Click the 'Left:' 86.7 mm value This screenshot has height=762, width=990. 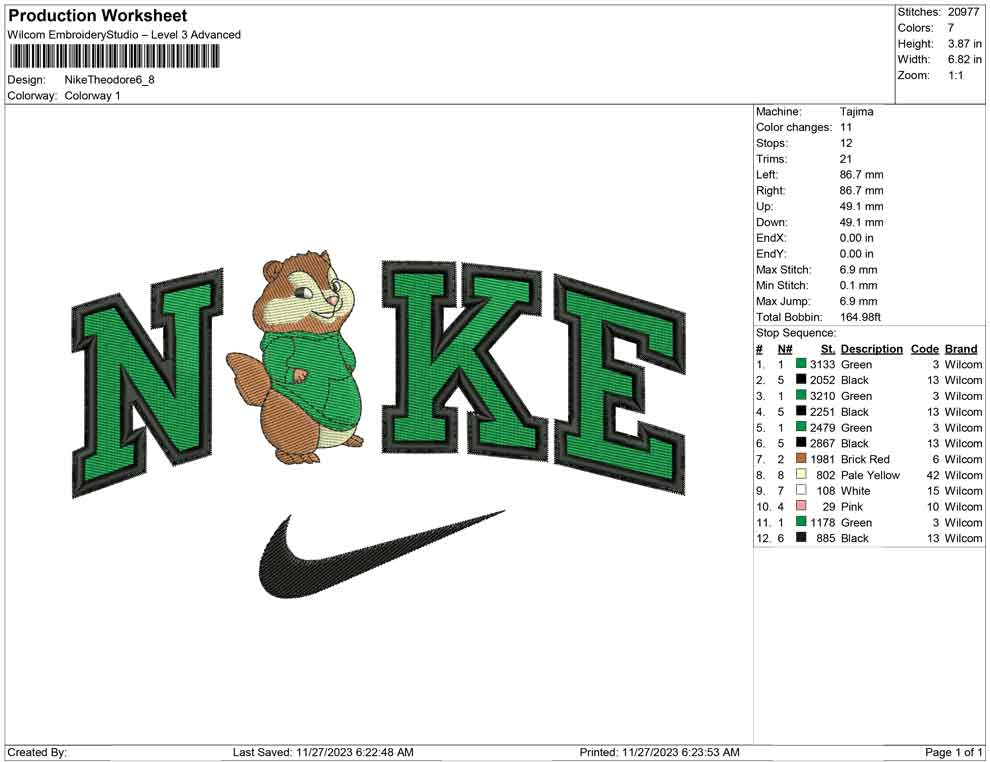pyautogui.click(x=862, y=174)
